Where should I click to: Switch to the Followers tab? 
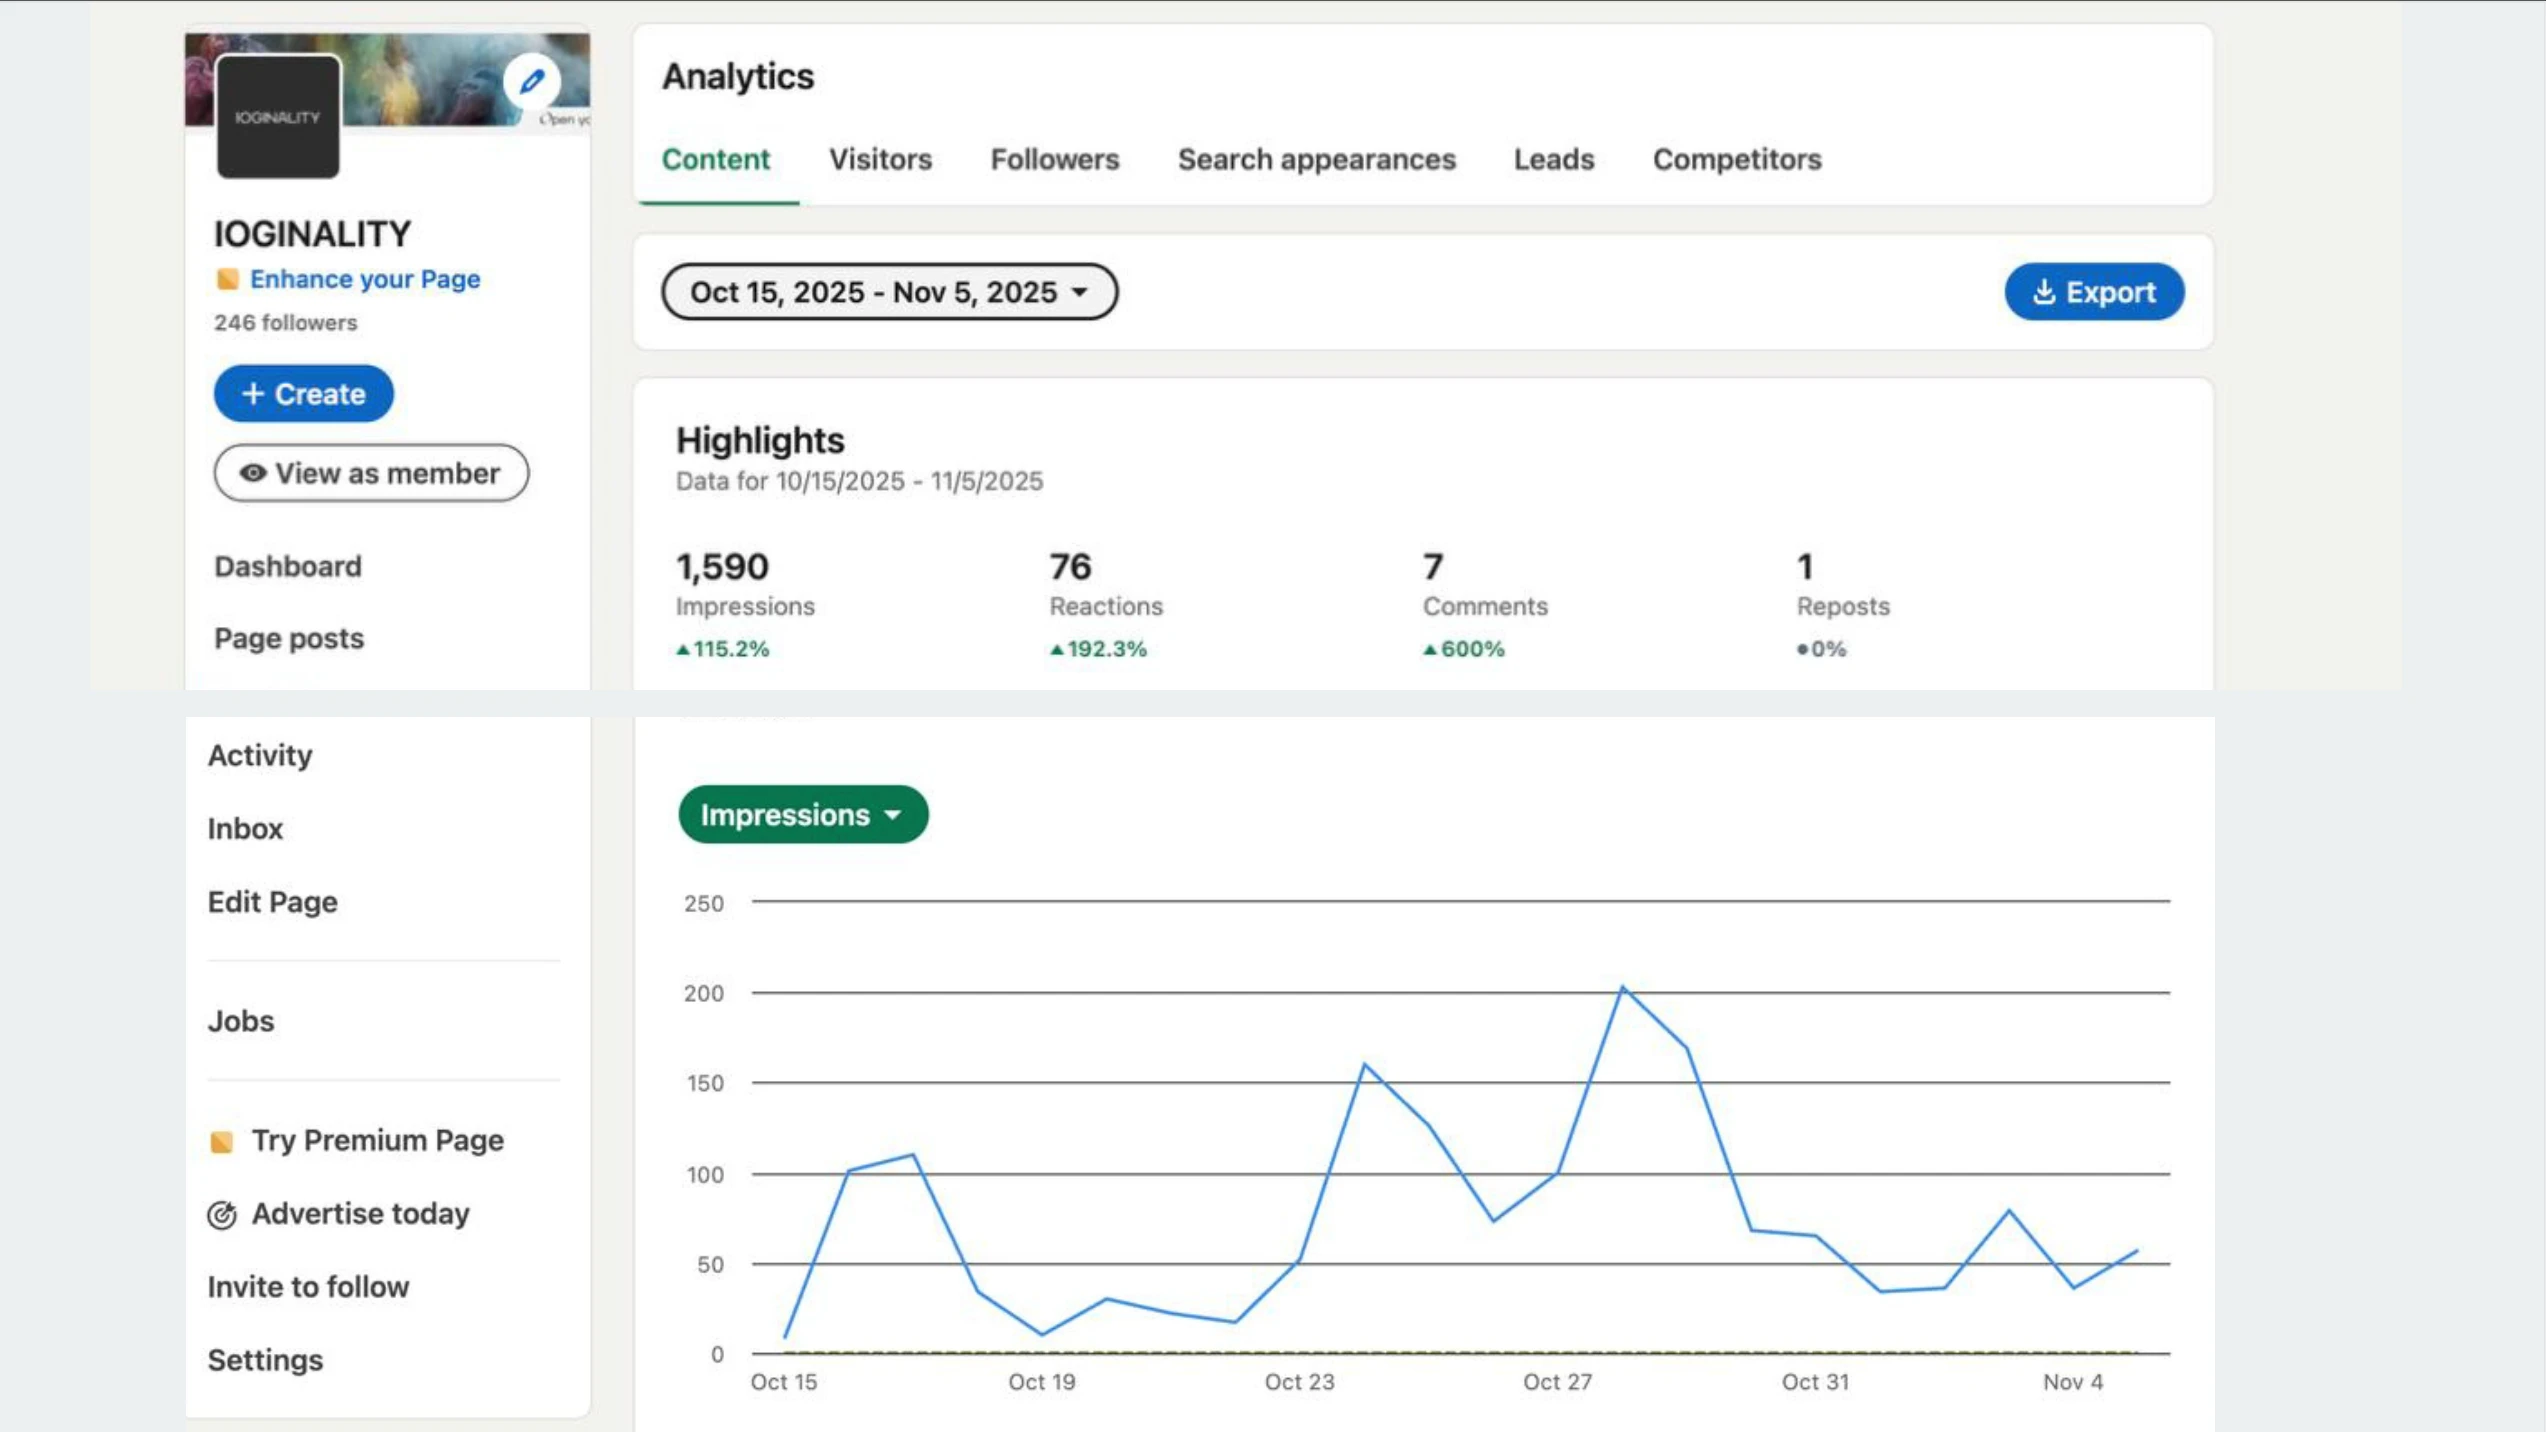[x=1054, y=160]
